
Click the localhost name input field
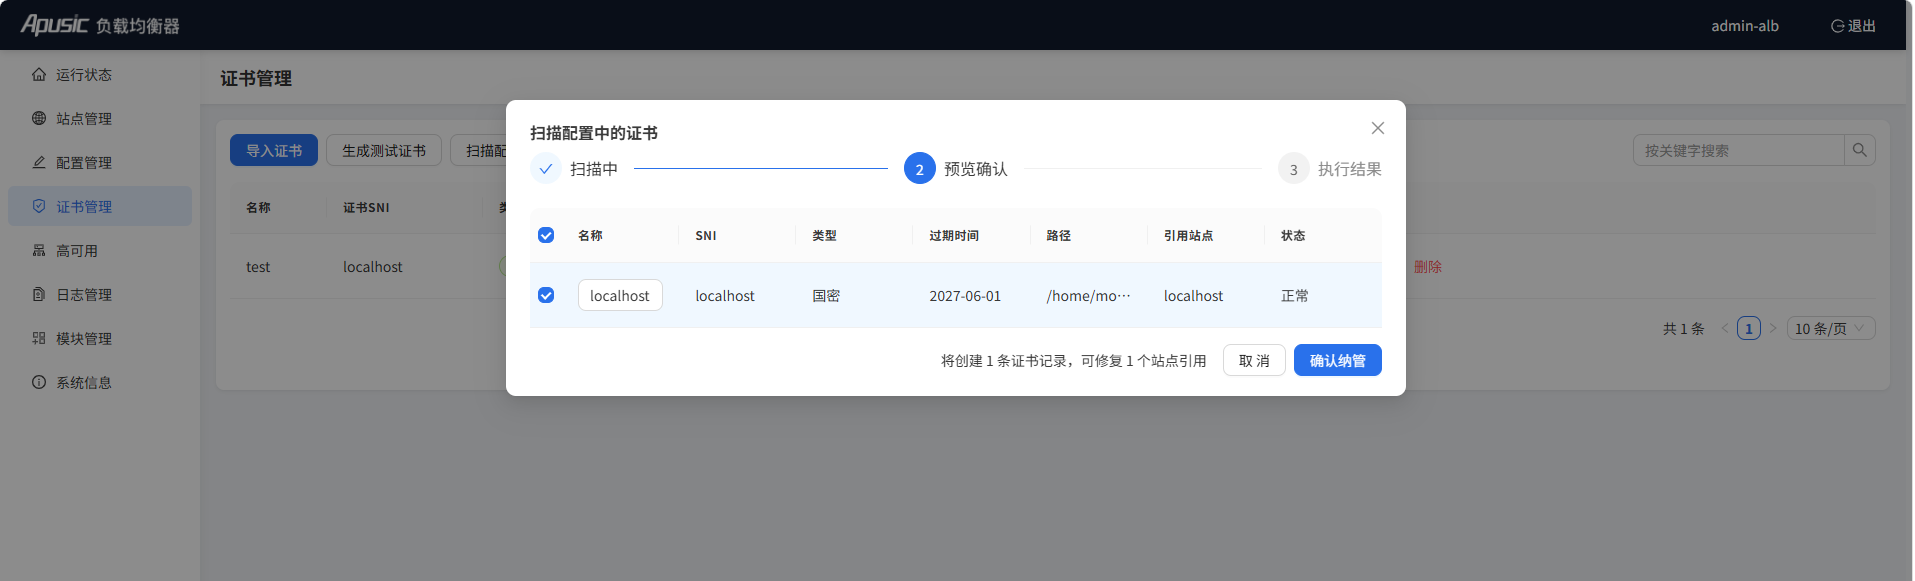[x=620, y=295]
